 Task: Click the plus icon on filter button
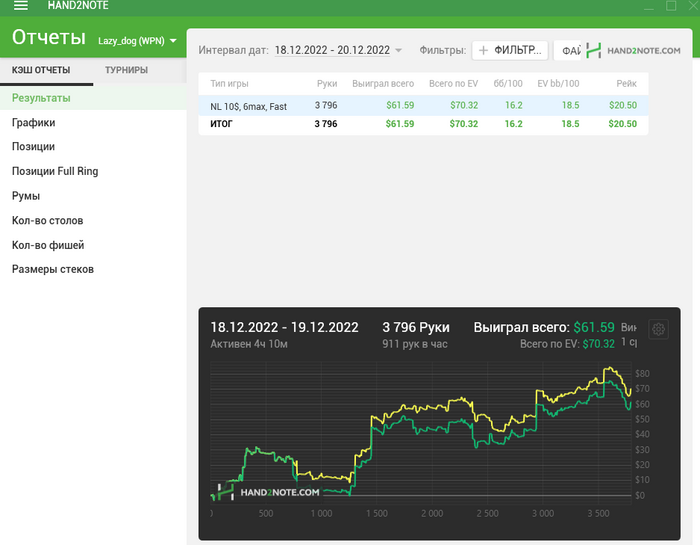click(483, 50)
